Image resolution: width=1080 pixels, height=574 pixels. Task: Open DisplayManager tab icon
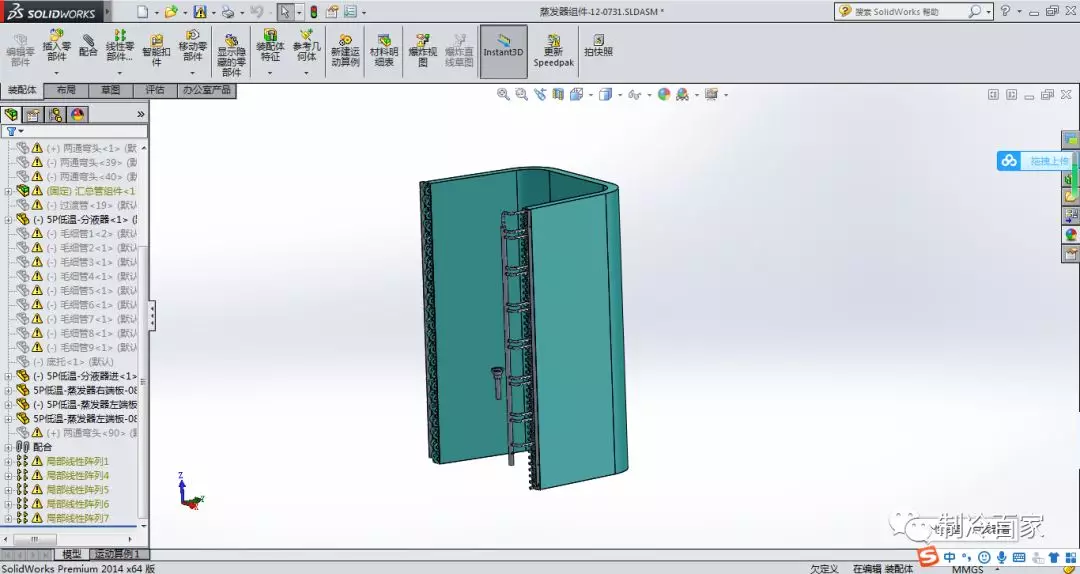[77, 114]
